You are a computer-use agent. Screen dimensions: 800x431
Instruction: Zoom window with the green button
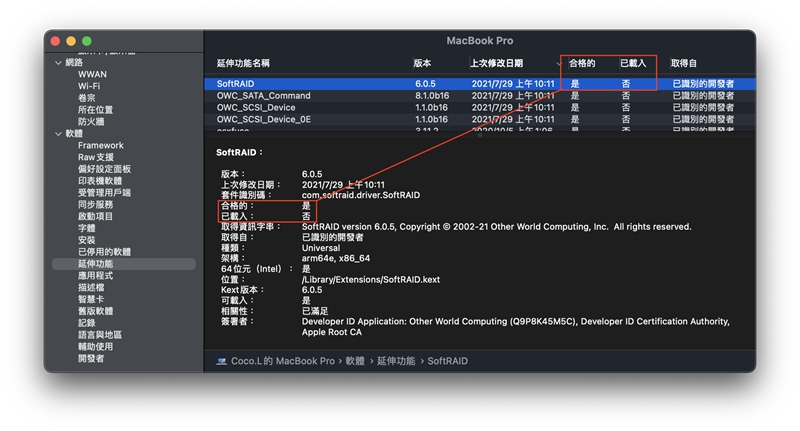(87, 41)
